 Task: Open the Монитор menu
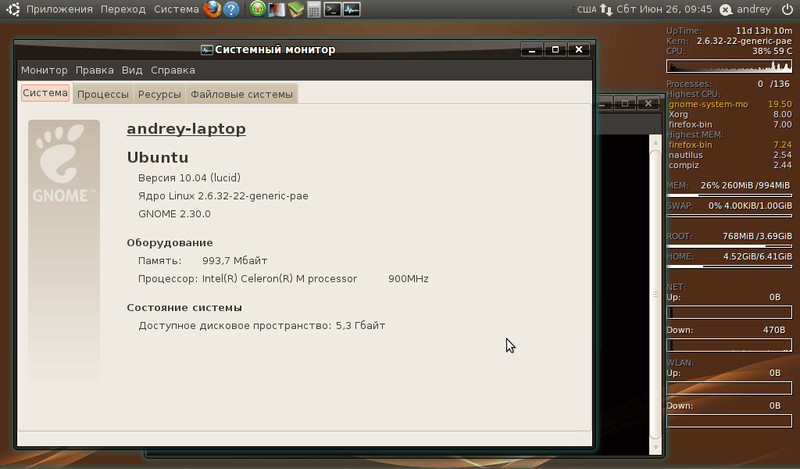tap(44, 70)
